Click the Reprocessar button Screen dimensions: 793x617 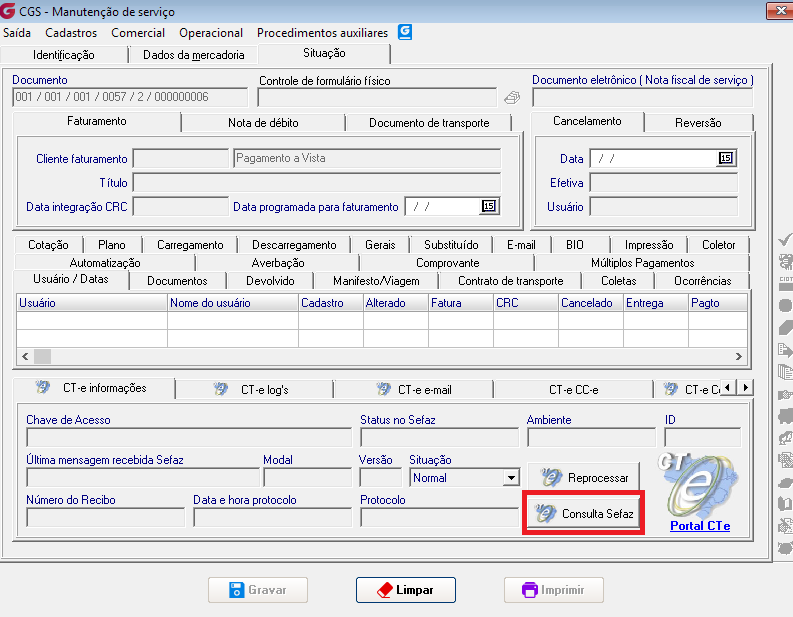(584, 477)
